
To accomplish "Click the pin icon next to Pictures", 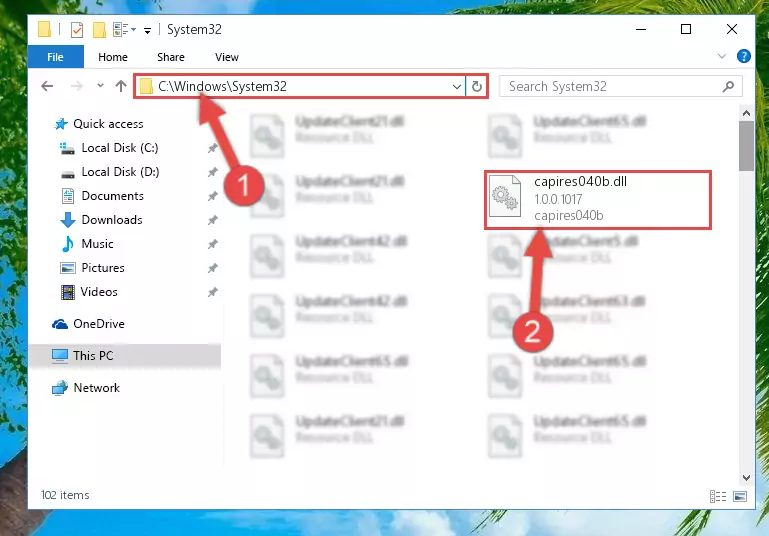I will (212, 268).
